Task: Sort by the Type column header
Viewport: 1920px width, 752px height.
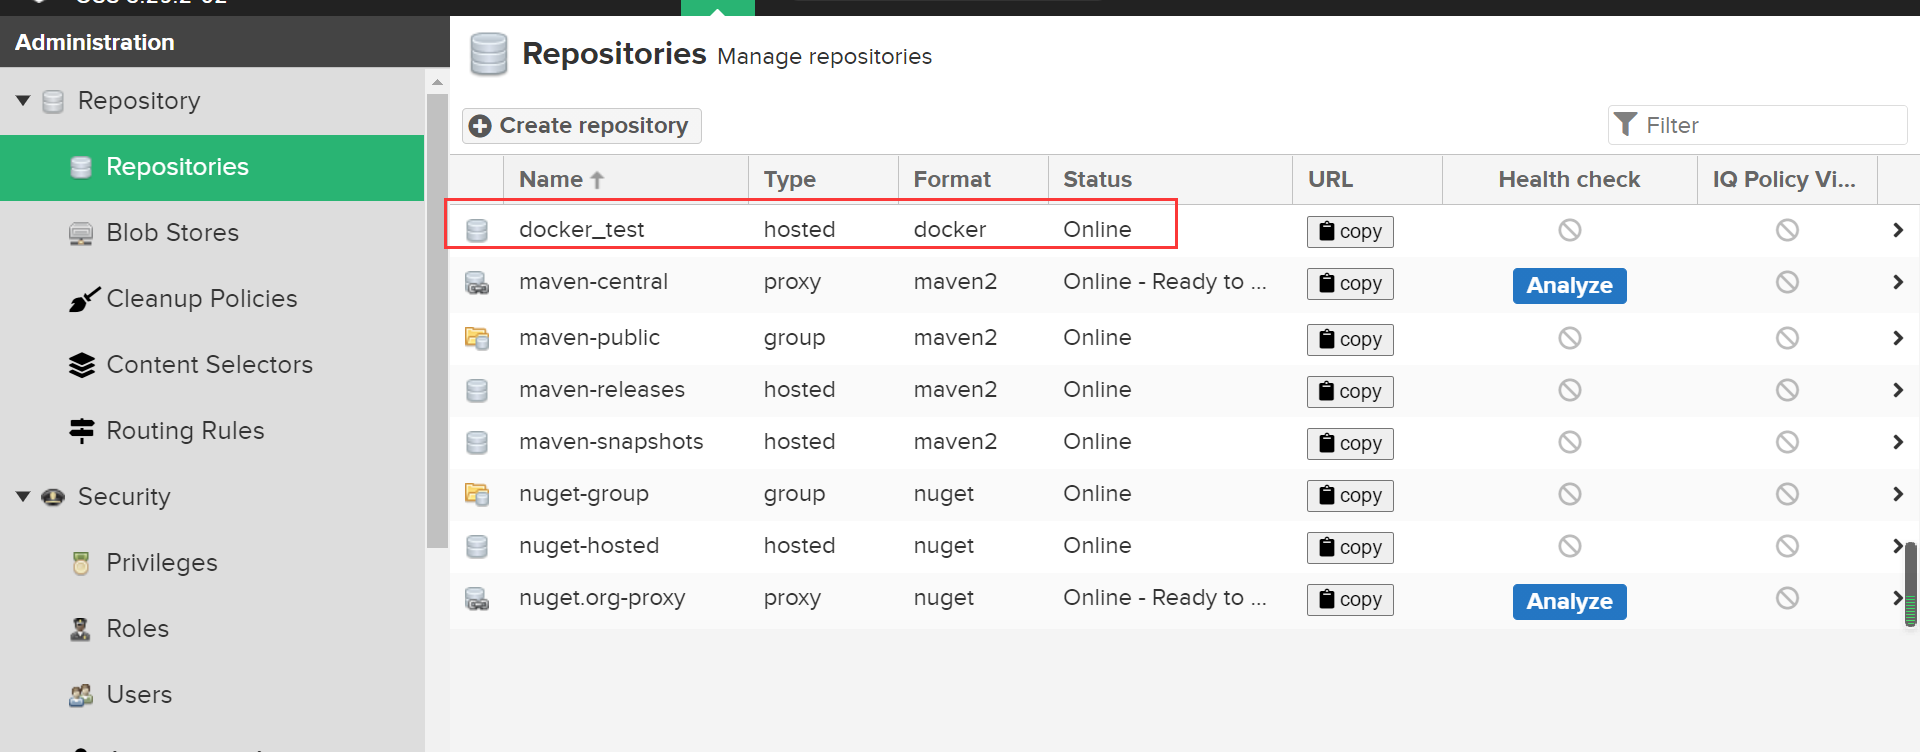Action: 823,180
